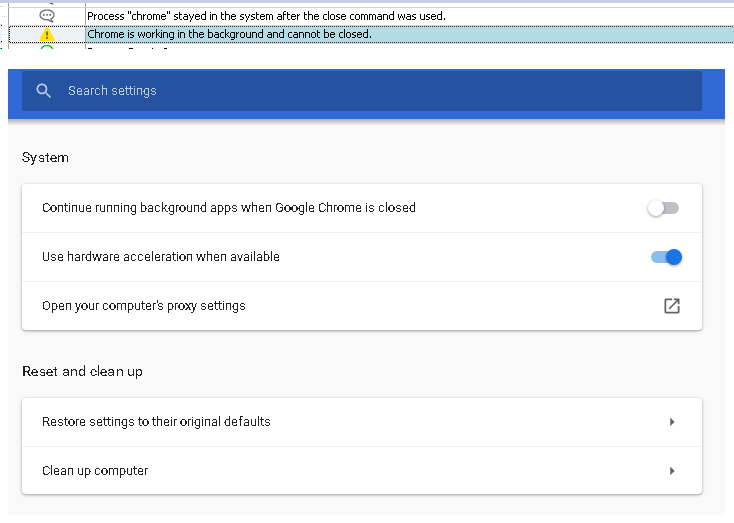Expand the arrow beside Clean up computer
The image size is (734, 523).
pyautogui.click(x=672, y=471)
